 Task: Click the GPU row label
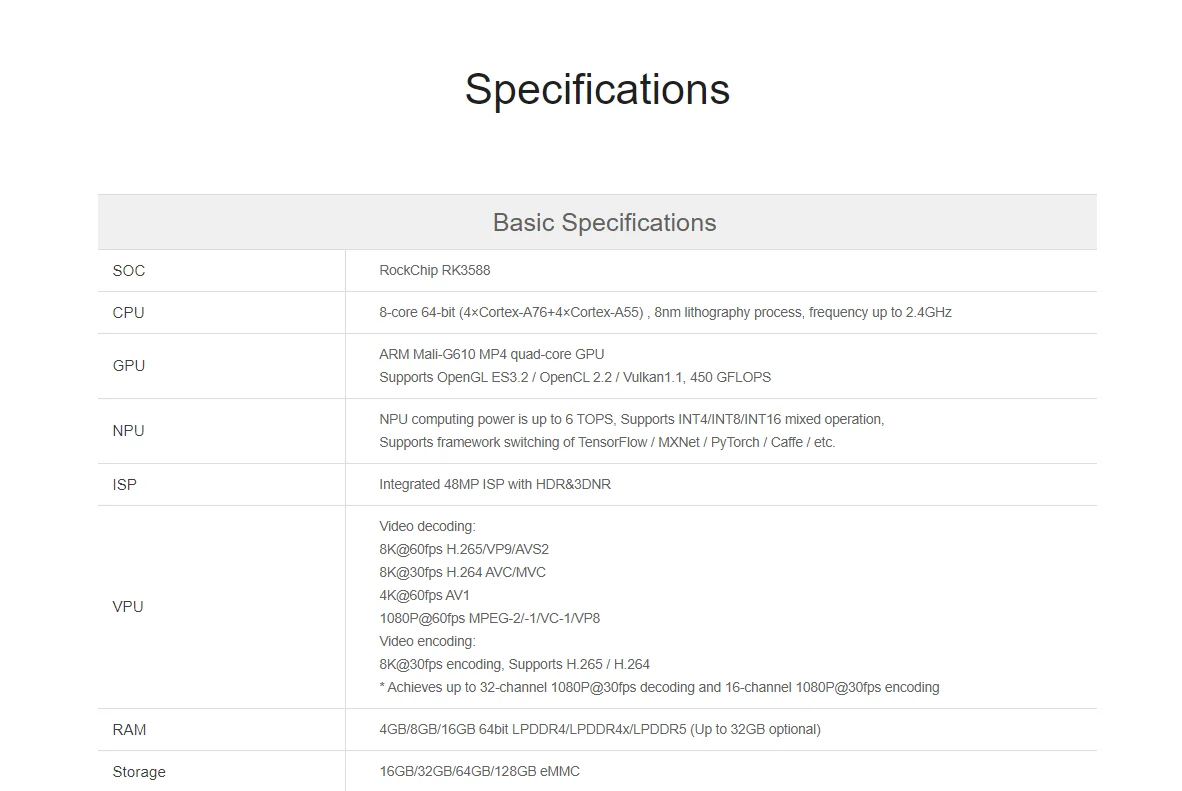129,366
